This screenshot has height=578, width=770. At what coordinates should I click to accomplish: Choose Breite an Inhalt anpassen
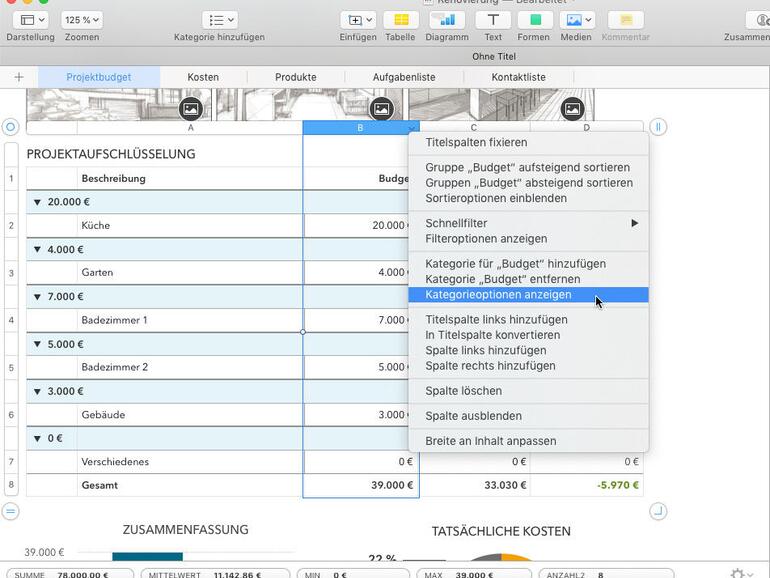(528, 441)
